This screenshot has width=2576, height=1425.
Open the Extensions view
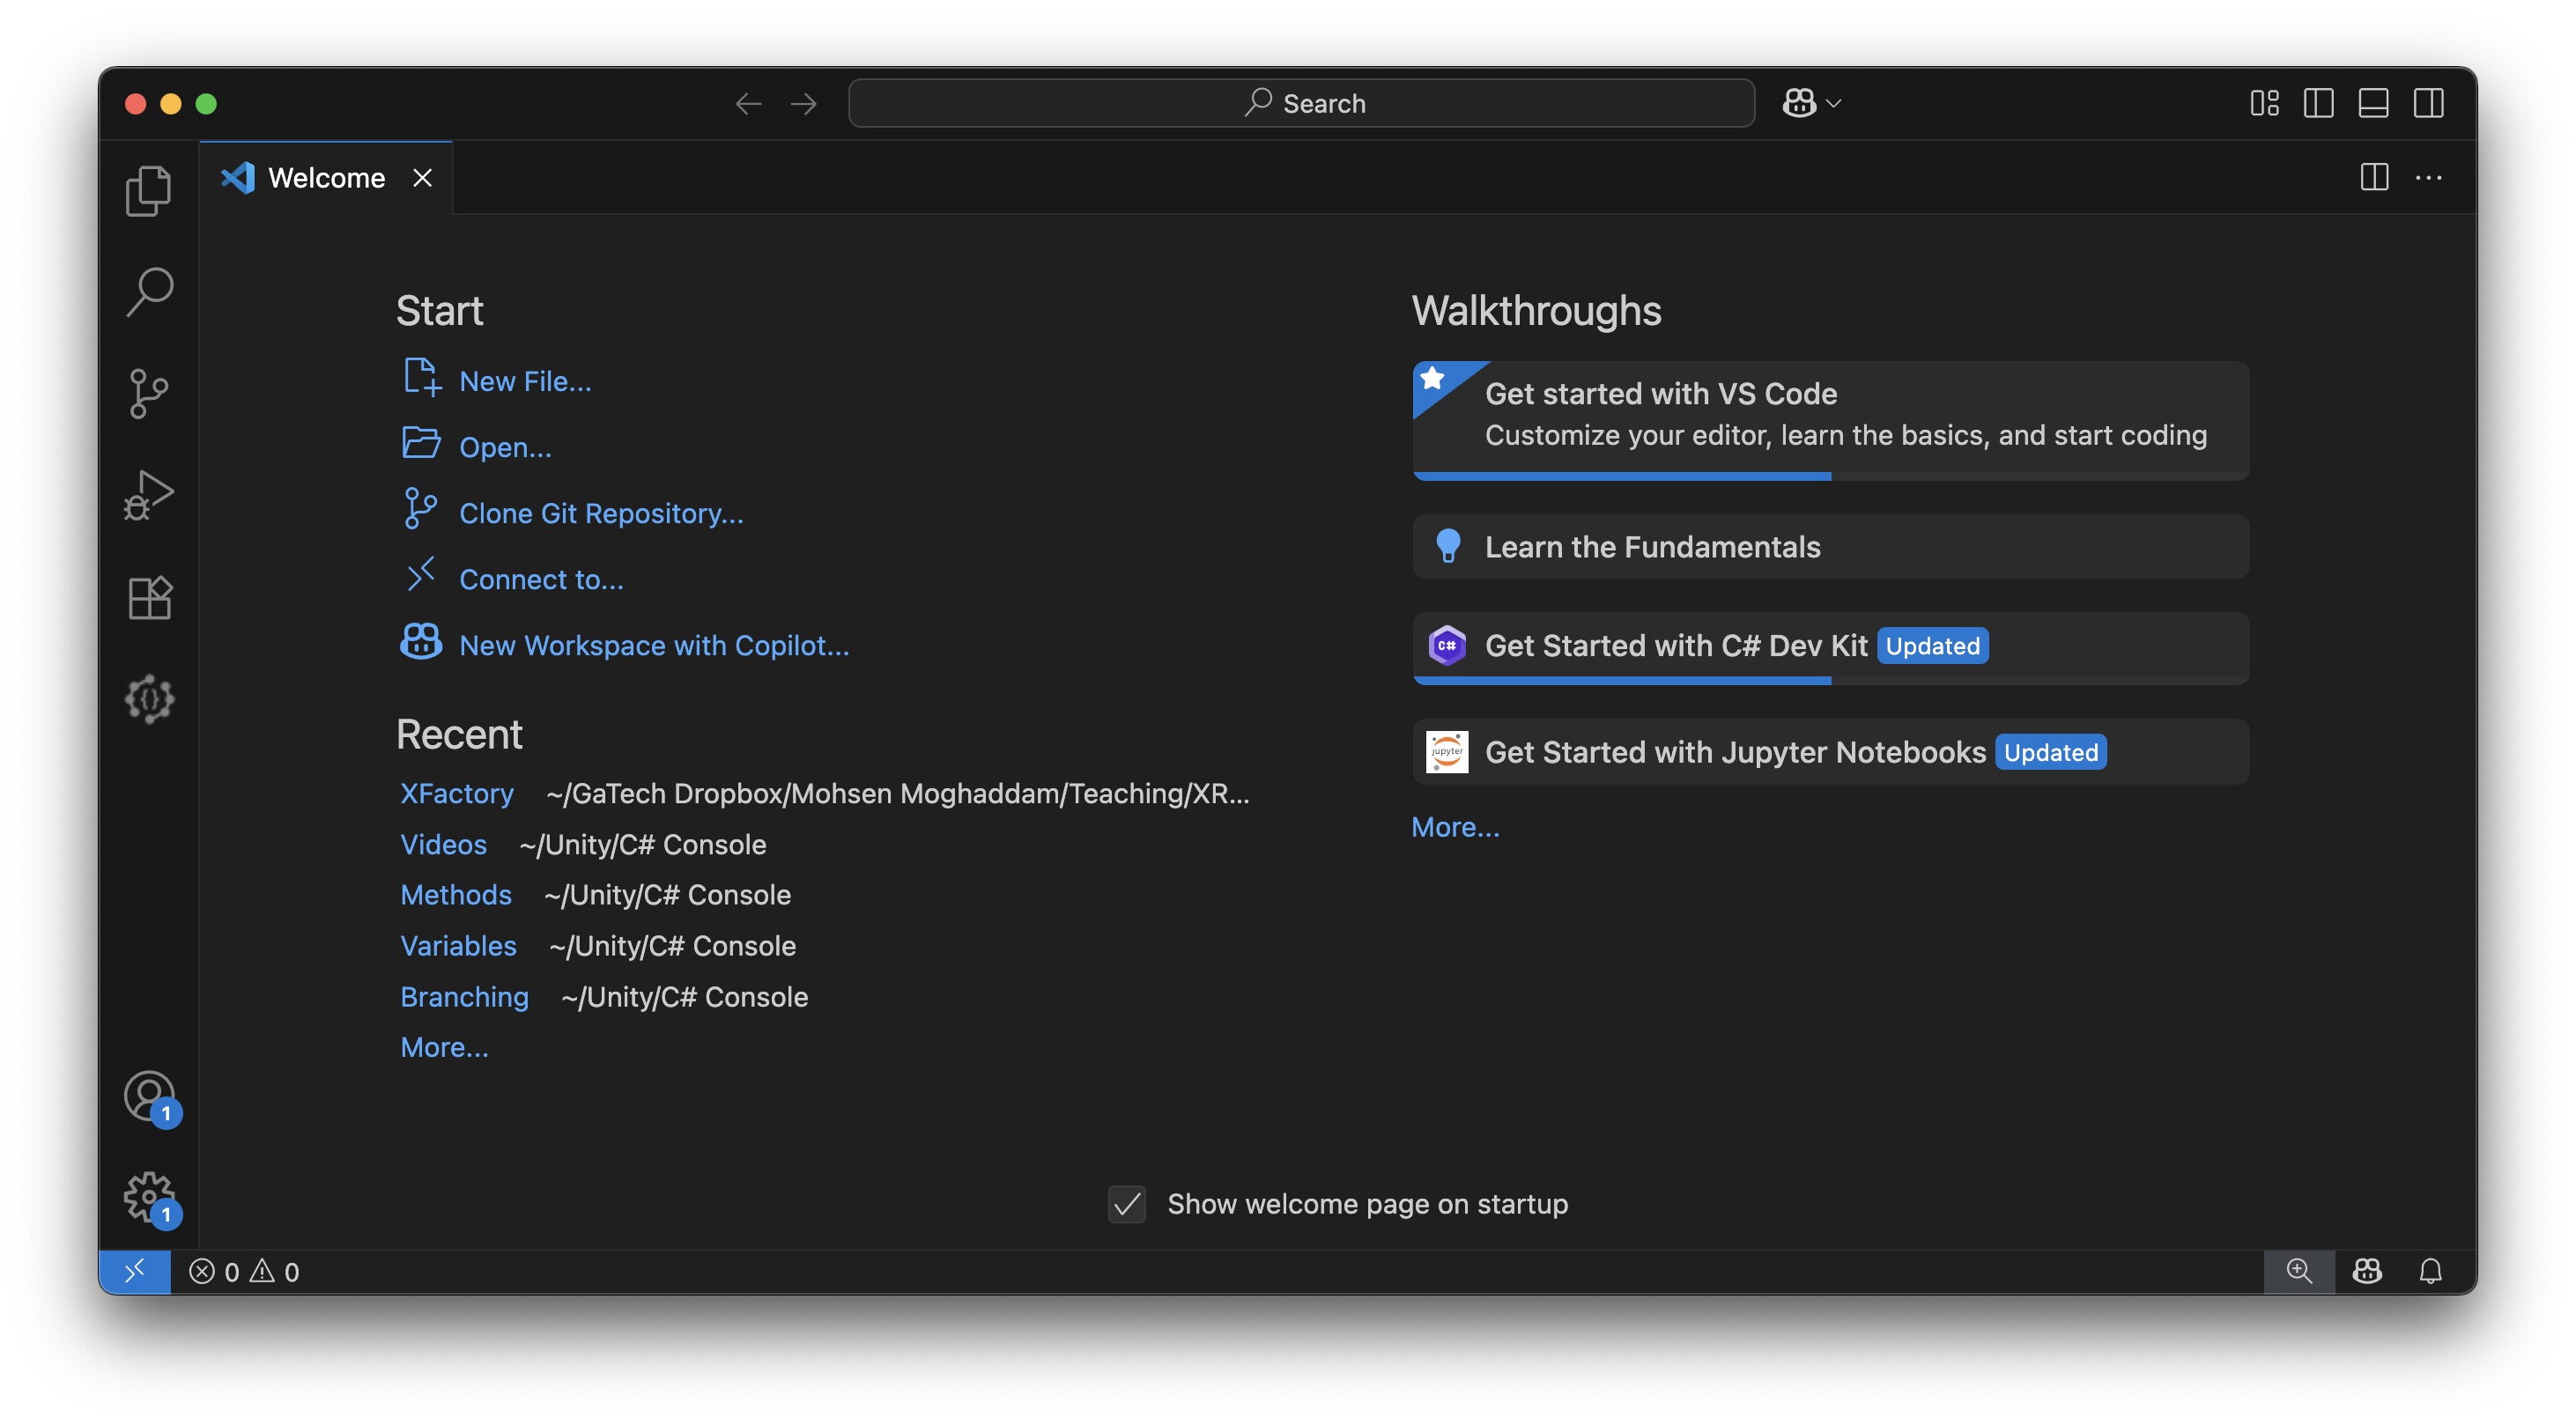[149, 597]
